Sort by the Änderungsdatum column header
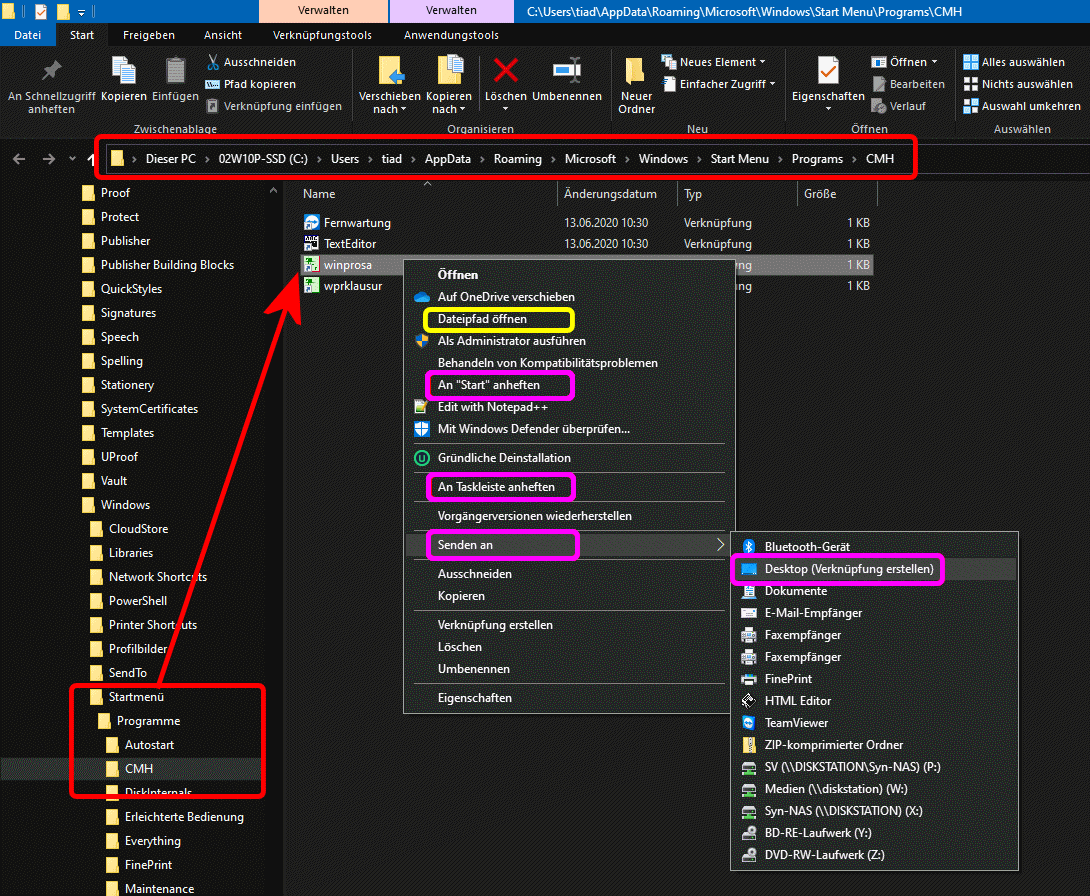The height and width of the screenshot is (896, 1090). click(x=610, y=194)
